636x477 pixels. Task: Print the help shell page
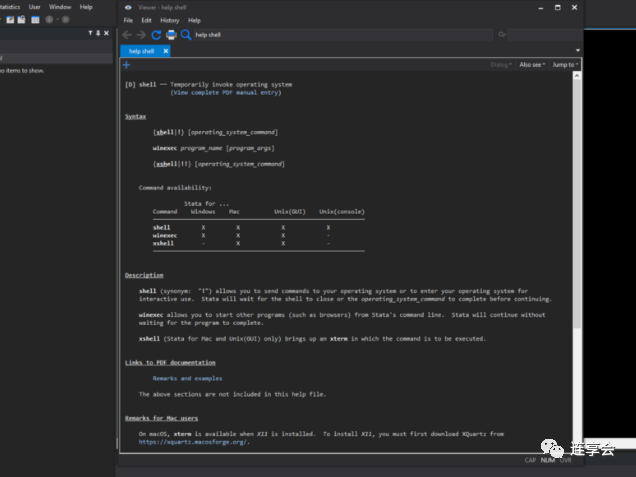171,35
